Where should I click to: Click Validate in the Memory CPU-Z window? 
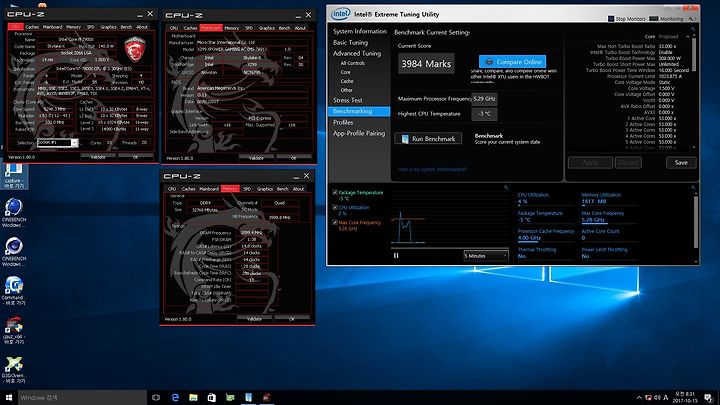(254, 319)
